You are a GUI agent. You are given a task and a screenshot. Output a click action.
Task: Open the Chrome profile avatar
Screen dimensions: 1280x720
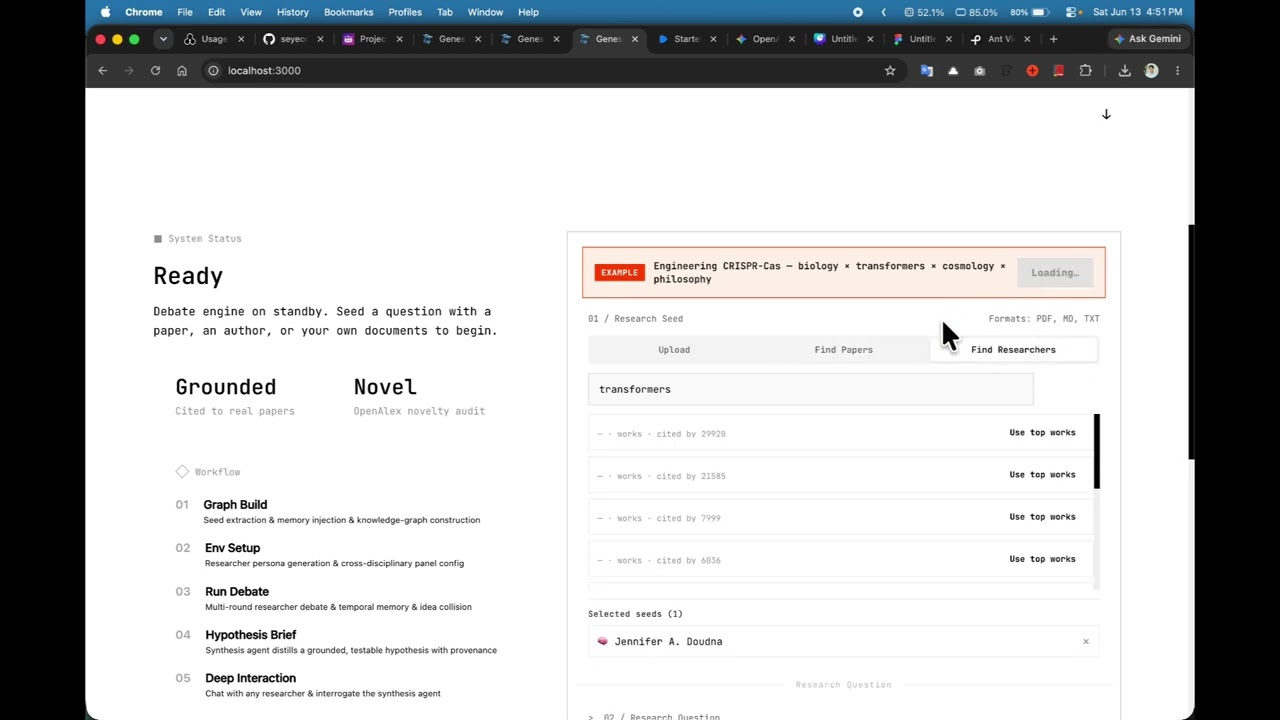pyautogui.click(x=1151, y=71)
